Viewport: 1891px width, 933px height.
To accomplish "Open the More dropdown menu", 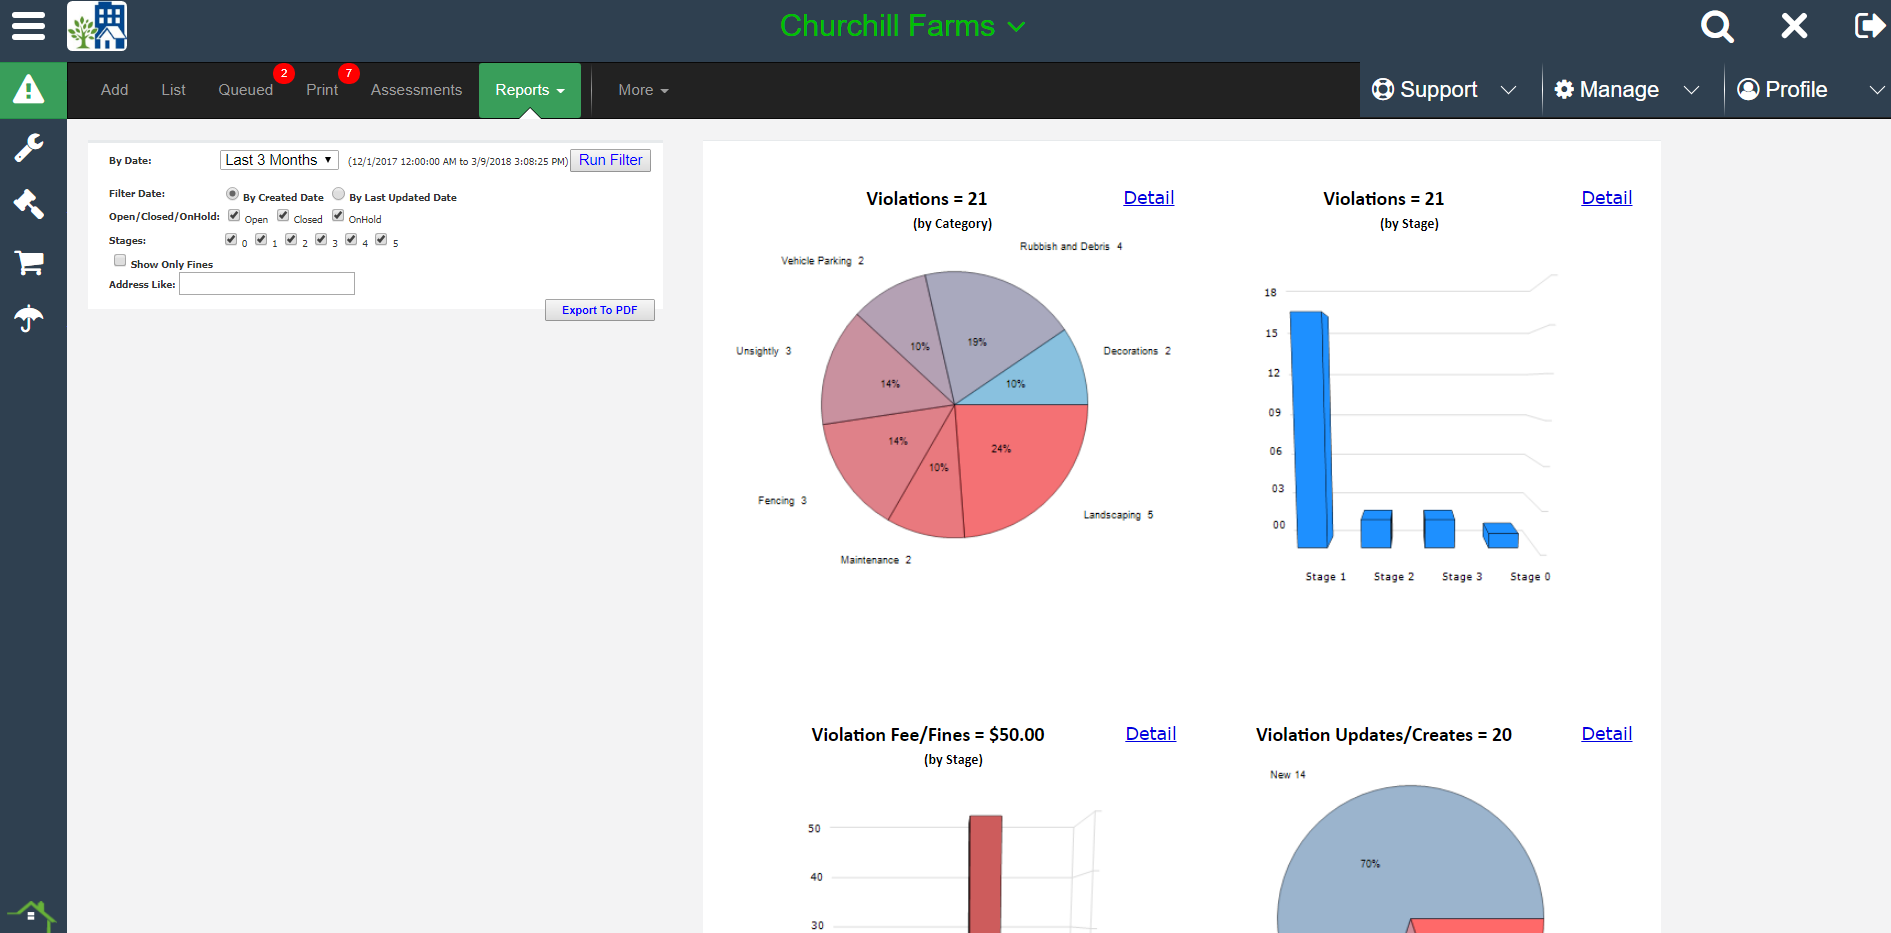I will click(x=643, y=90).
